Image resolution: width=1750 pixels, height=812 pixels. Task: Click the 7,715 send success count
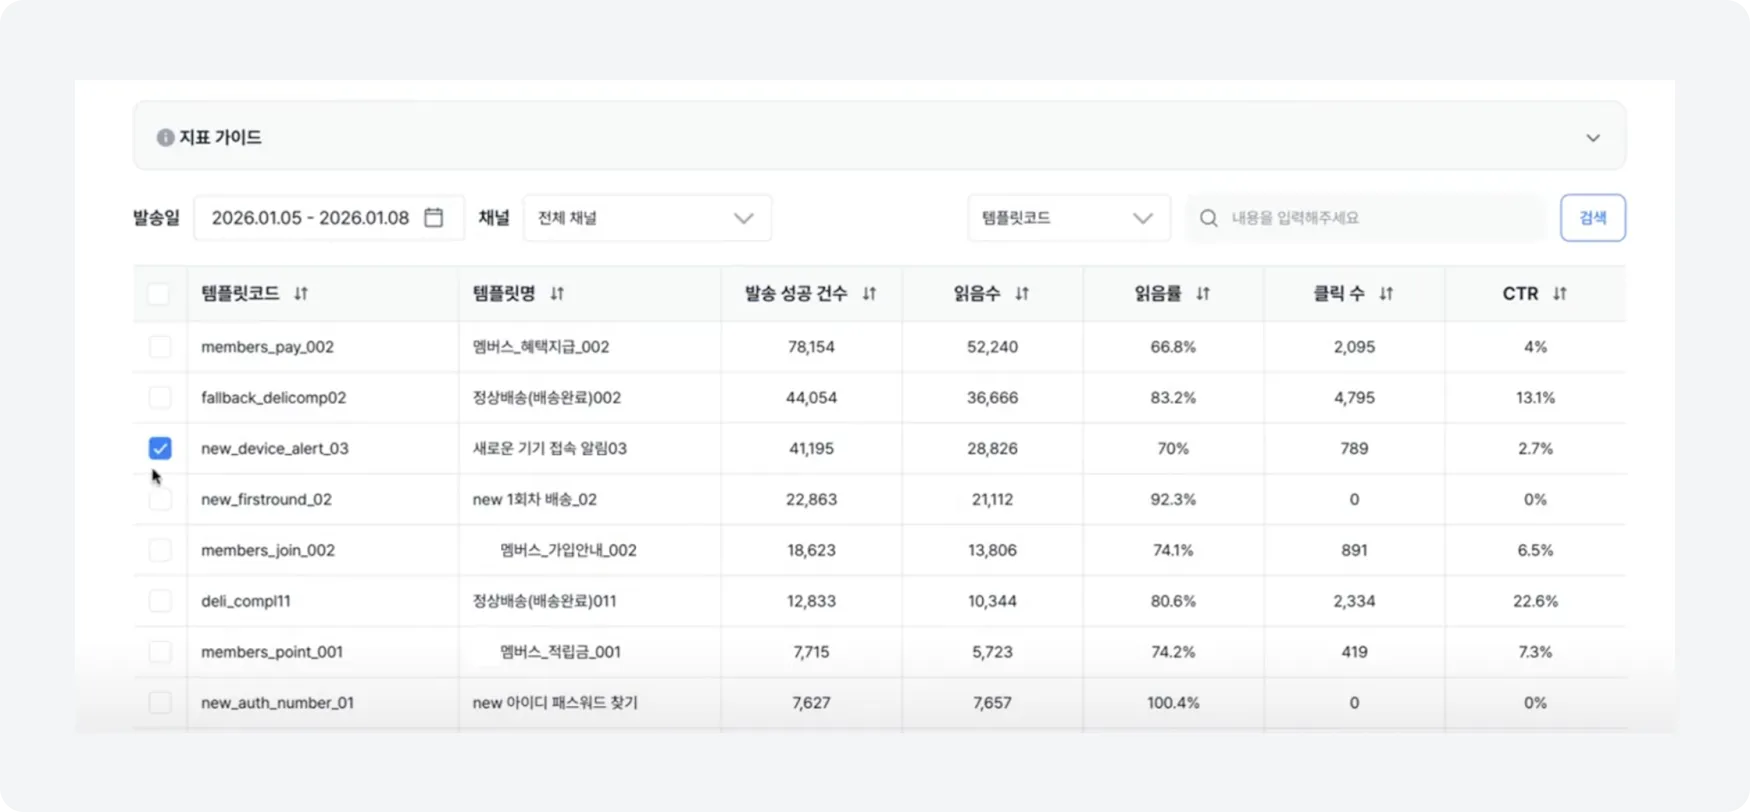[811, 652]
